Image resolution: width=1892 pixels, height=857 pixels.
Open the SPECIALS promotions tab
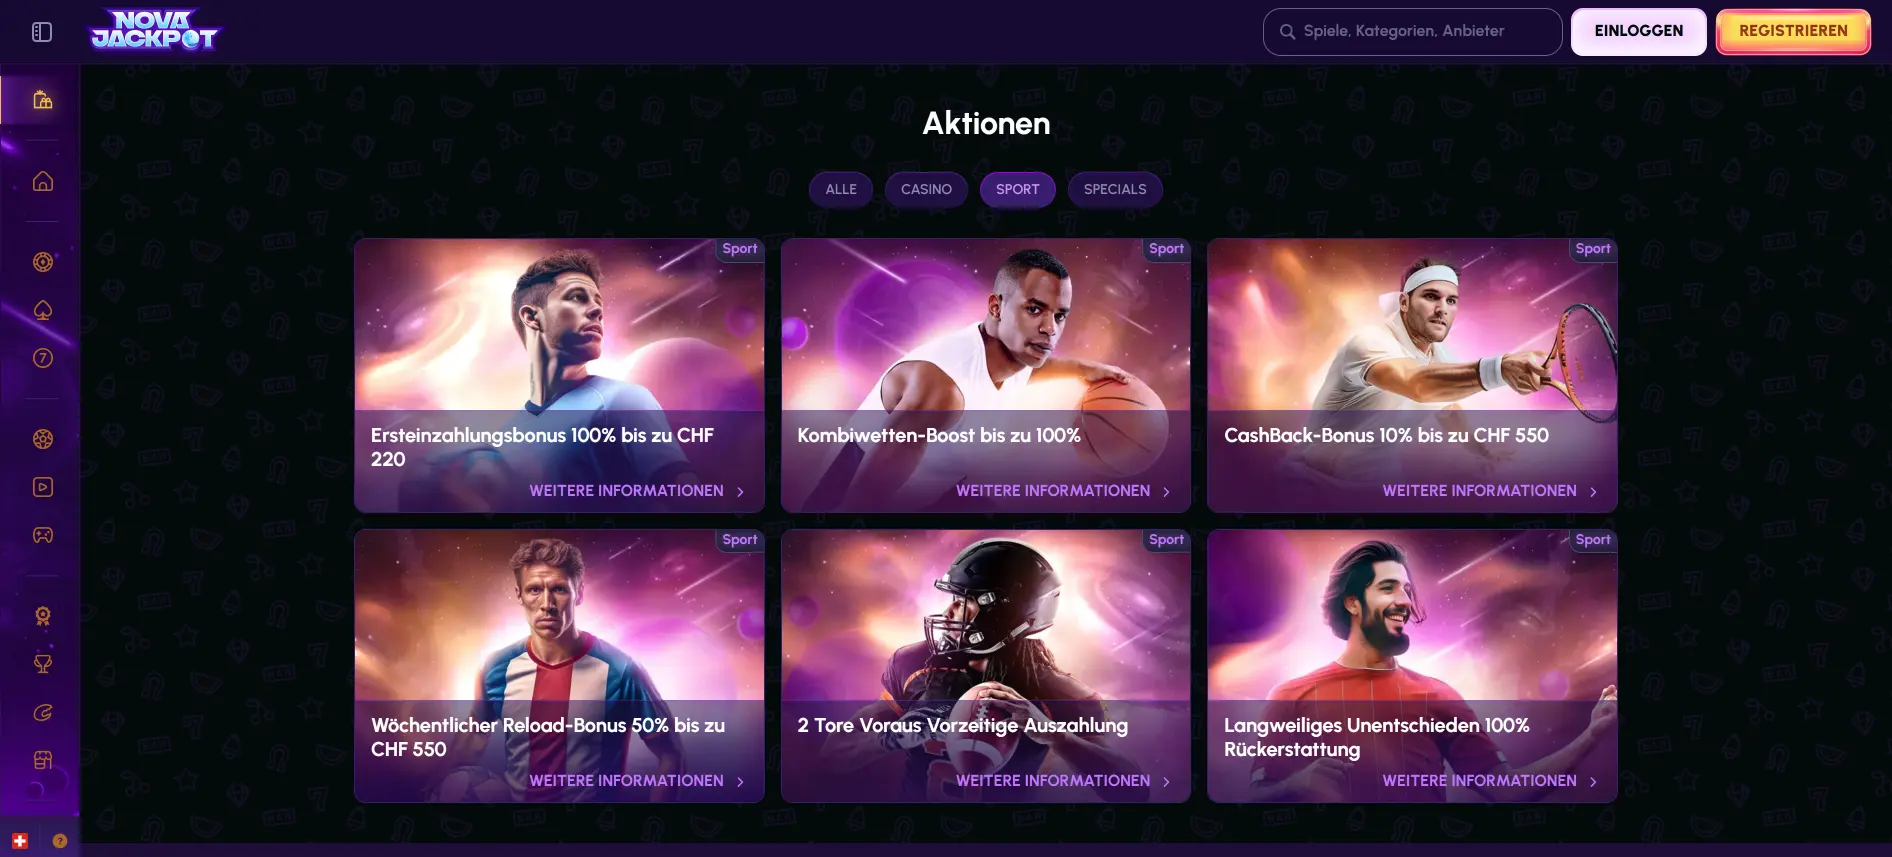pyautogui.click(x=1115, y=189)
